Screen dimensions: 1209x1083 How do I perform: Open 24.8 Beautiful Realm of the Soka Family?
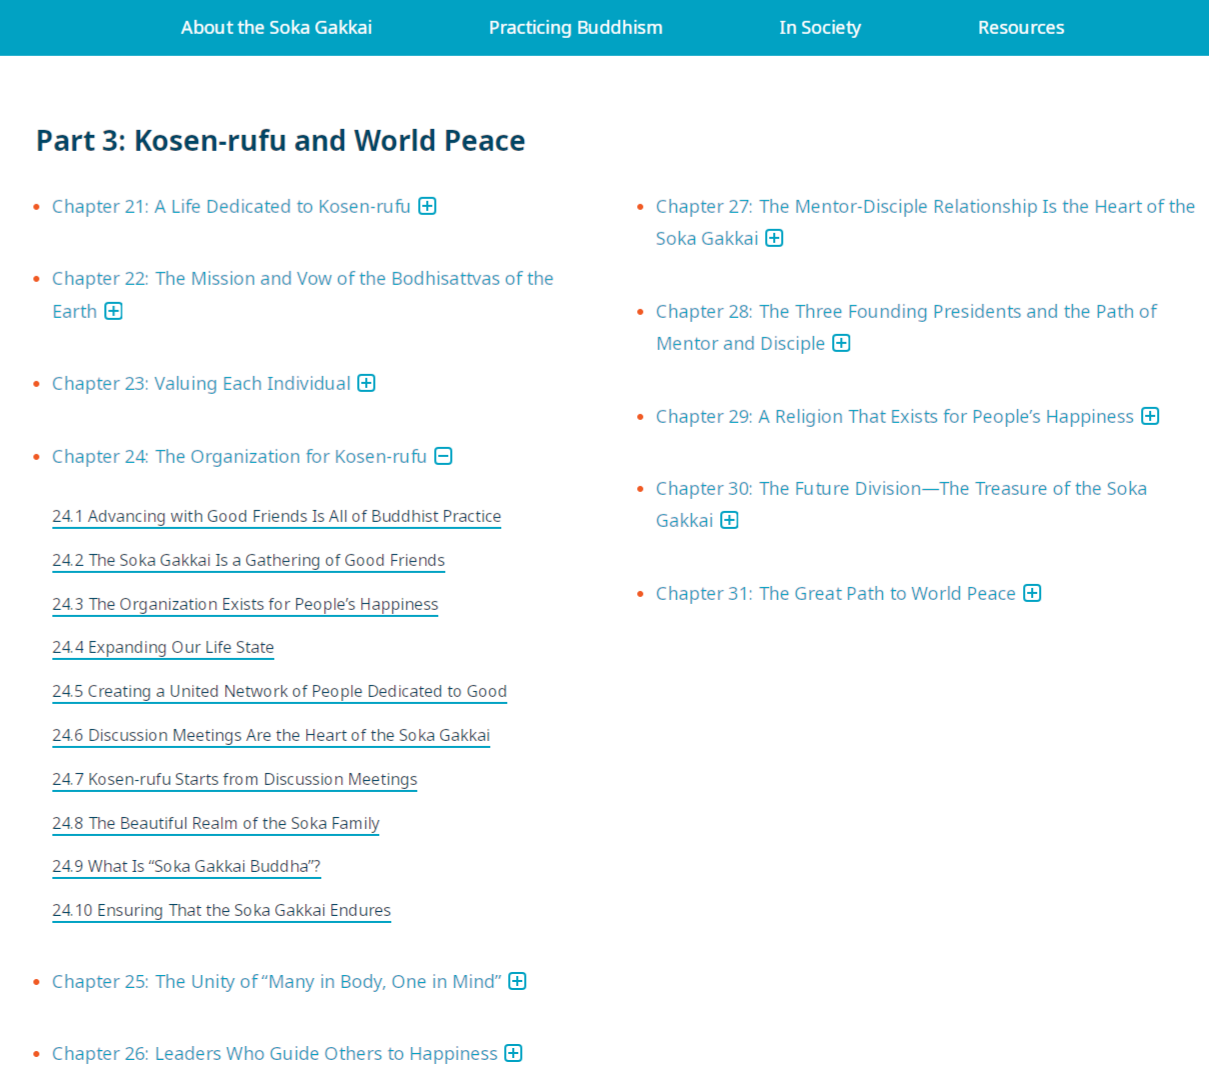(x=216, y=823)
